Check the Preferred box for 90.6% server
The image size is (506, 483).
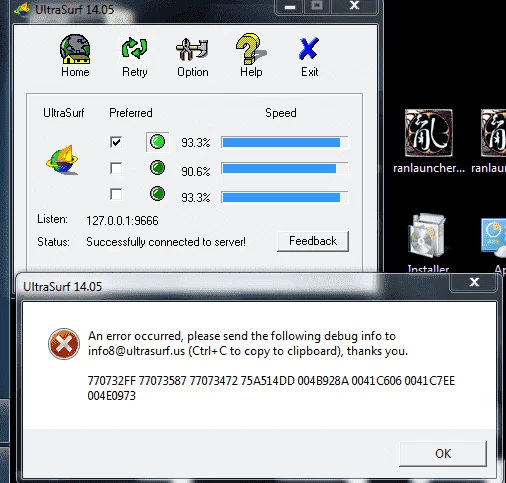coord(116,168)
